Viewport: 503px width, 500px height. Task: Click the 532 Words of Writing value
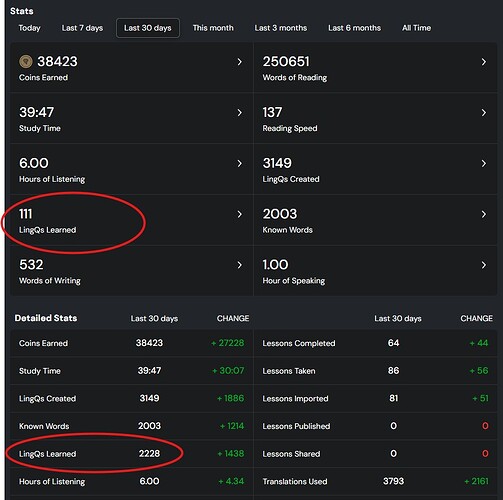tap(31, 265)
